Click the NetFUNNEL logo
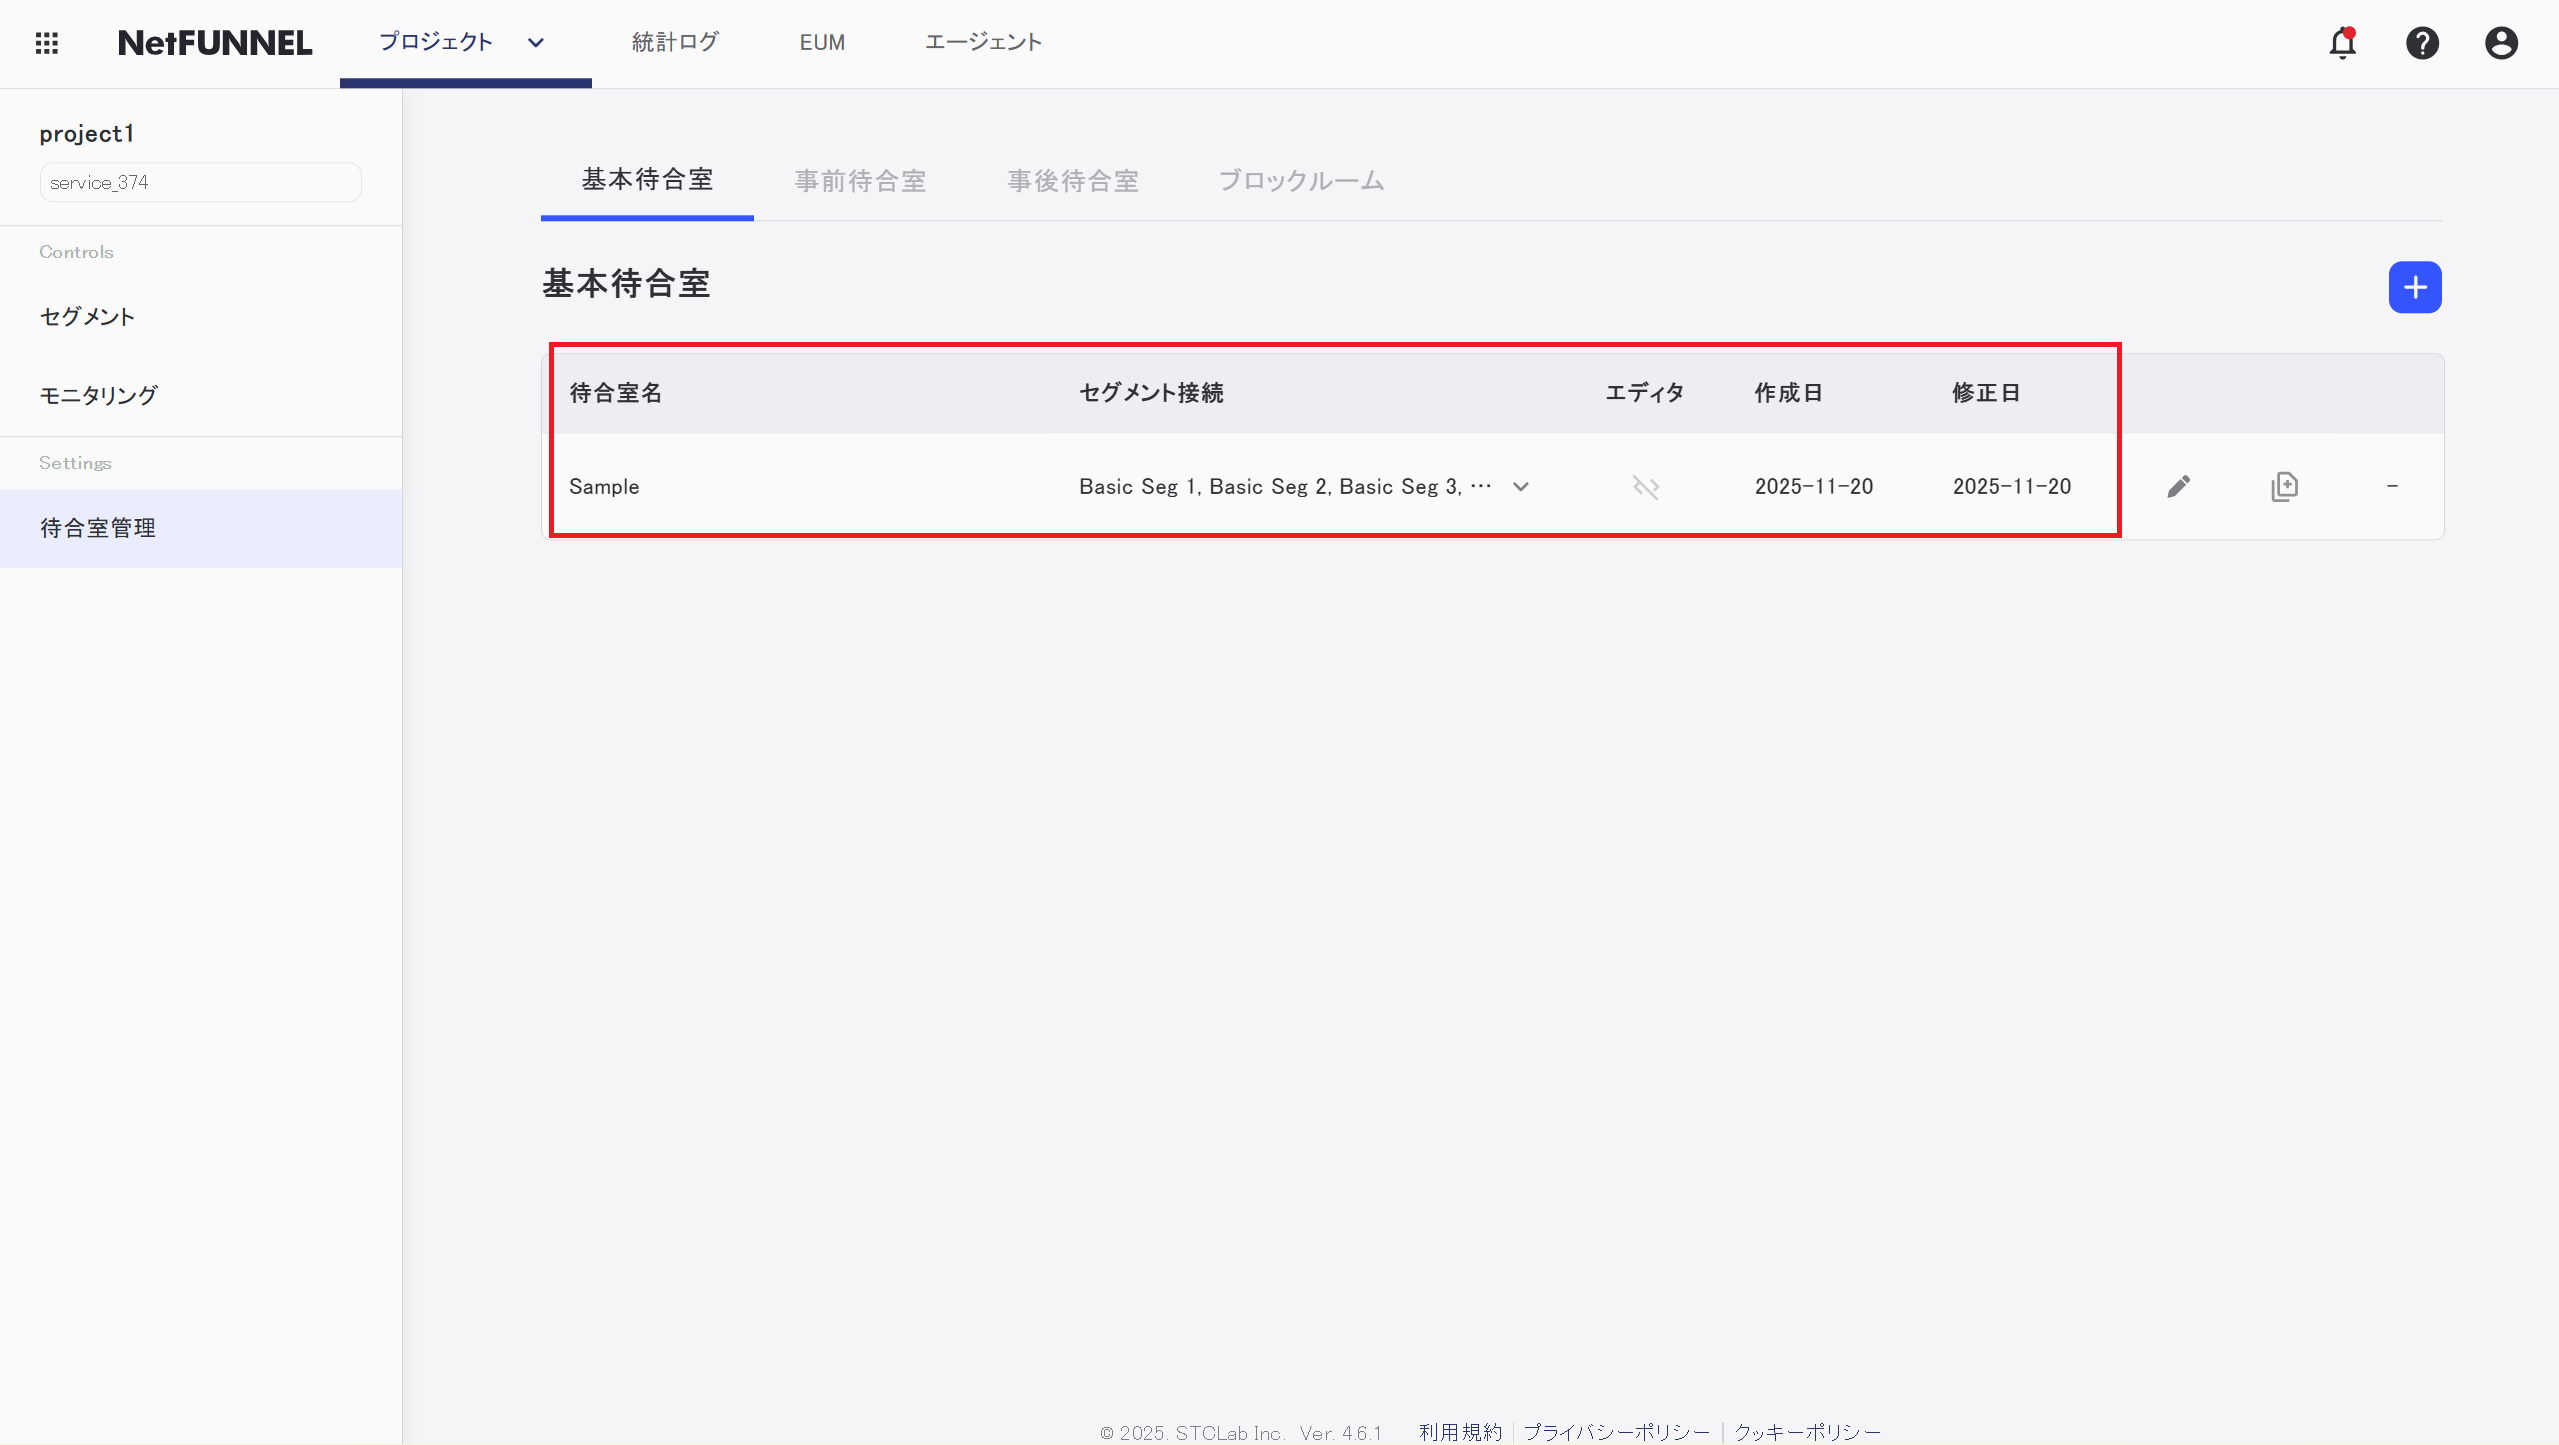Image resolution: width=2559 pixels, height=1445 pixels. tap(215, 43)
